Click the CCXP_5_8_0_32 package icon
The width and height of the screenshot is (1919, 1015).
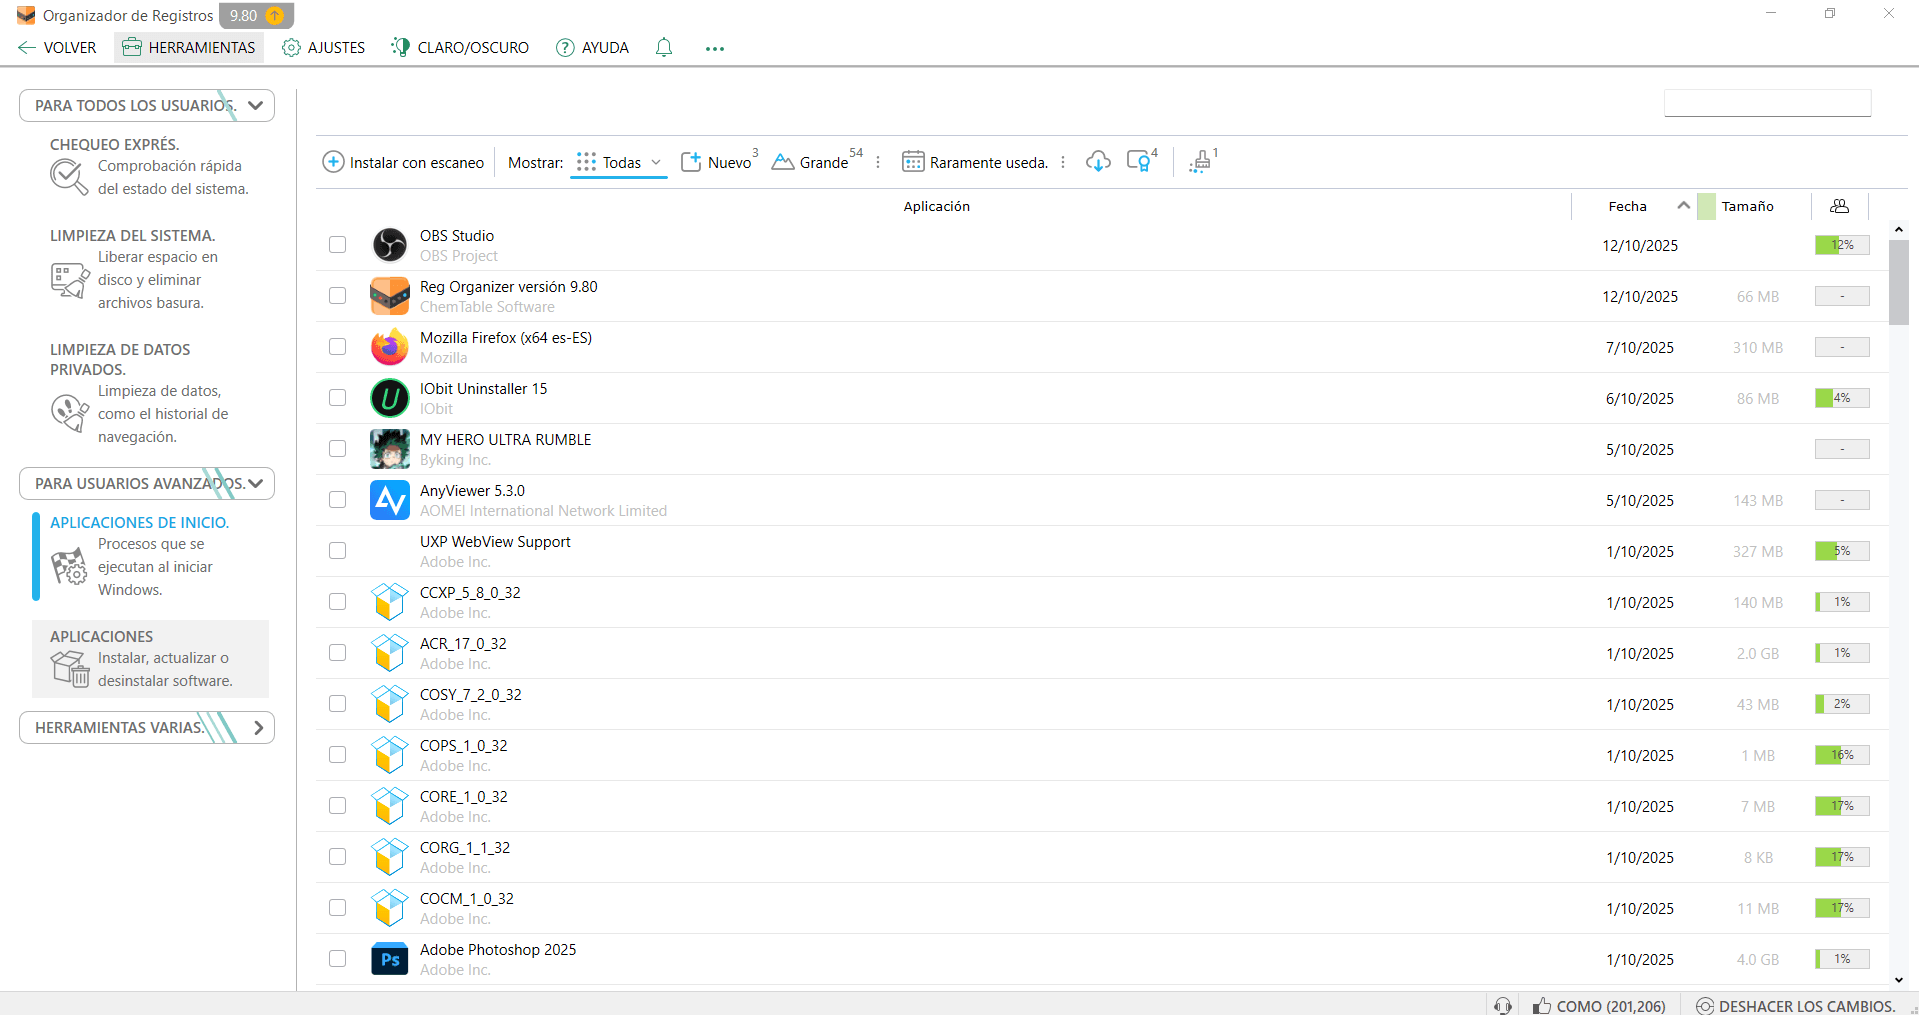pyautogui.click(x=389, y=602)
